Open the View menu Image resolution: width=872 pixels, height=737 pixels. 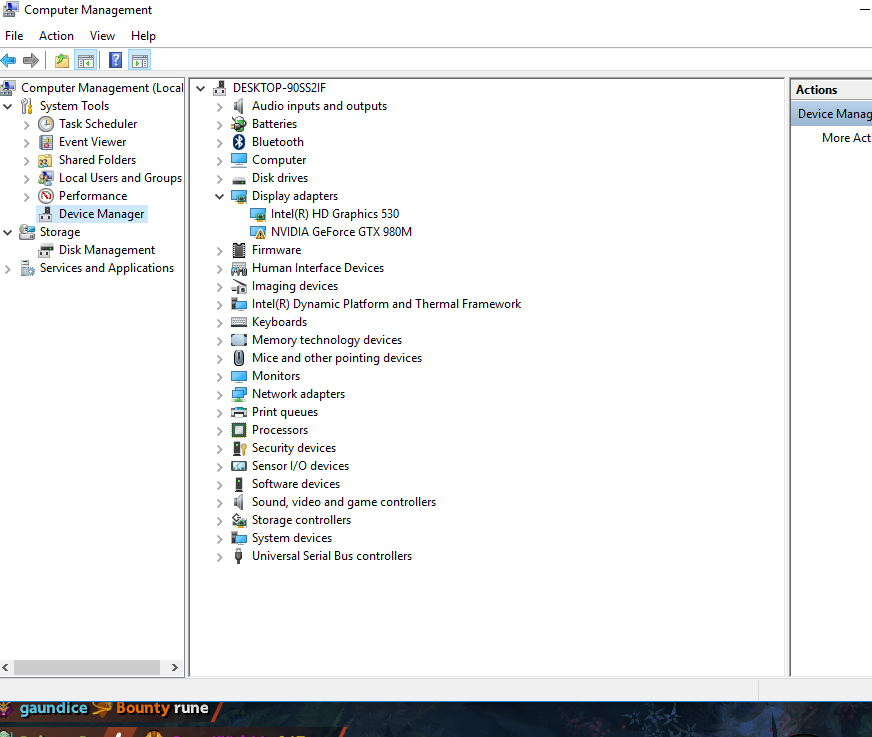click(x=102, y=36)
